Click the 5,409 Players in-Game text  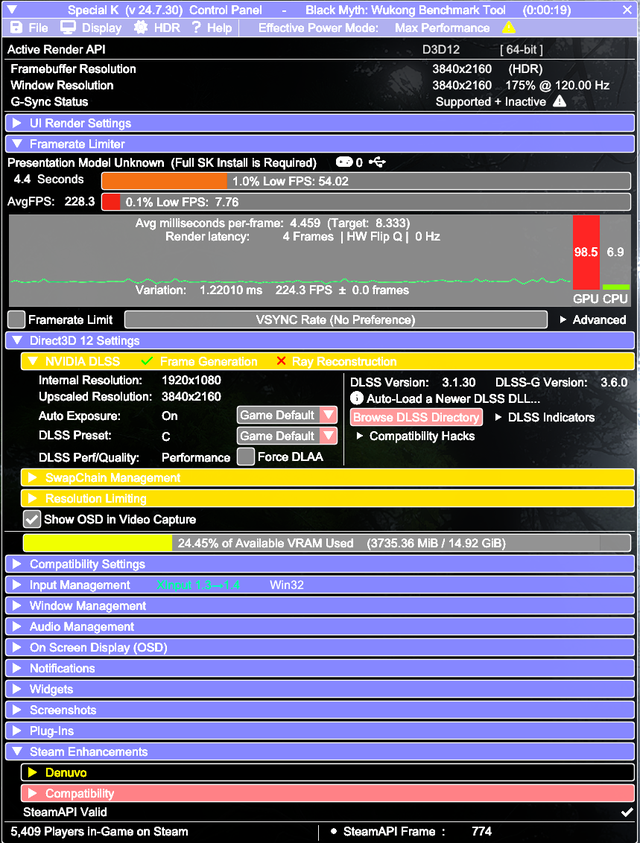click(x=99, y=831)
